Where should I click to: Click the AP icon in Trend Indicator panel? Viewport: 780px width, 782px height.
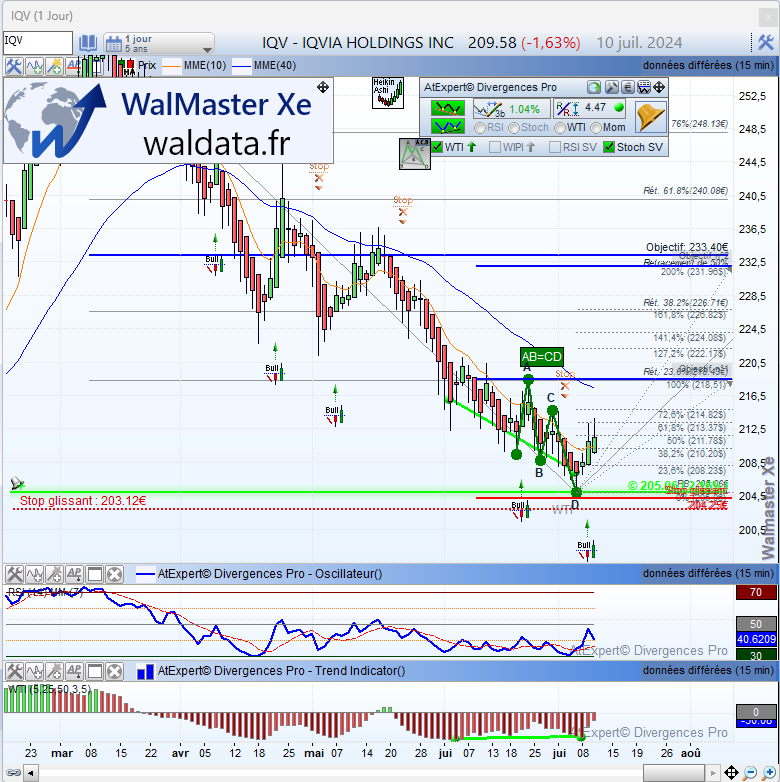click(x=74, y=671)
